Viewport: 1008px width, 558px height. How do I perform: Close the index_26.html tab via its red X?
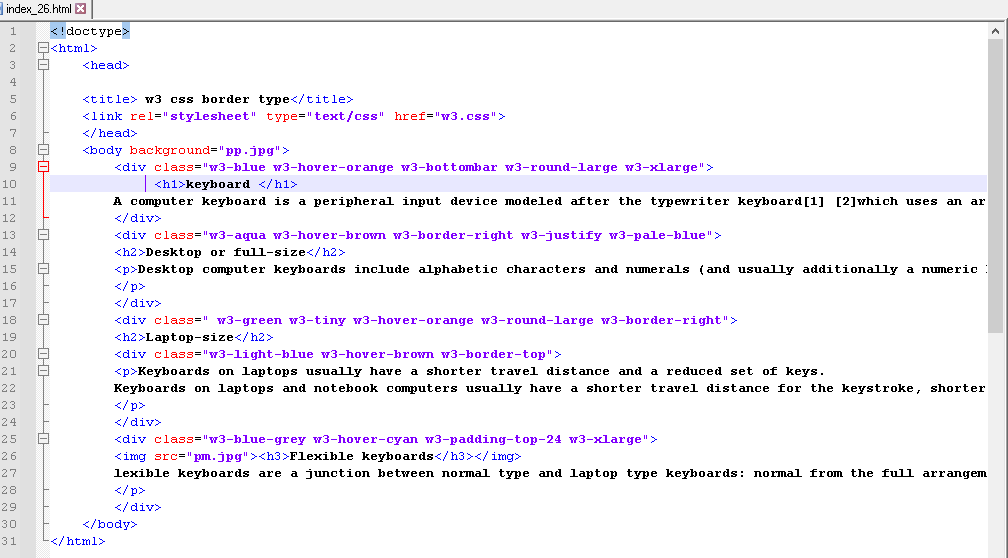[81, 9]
